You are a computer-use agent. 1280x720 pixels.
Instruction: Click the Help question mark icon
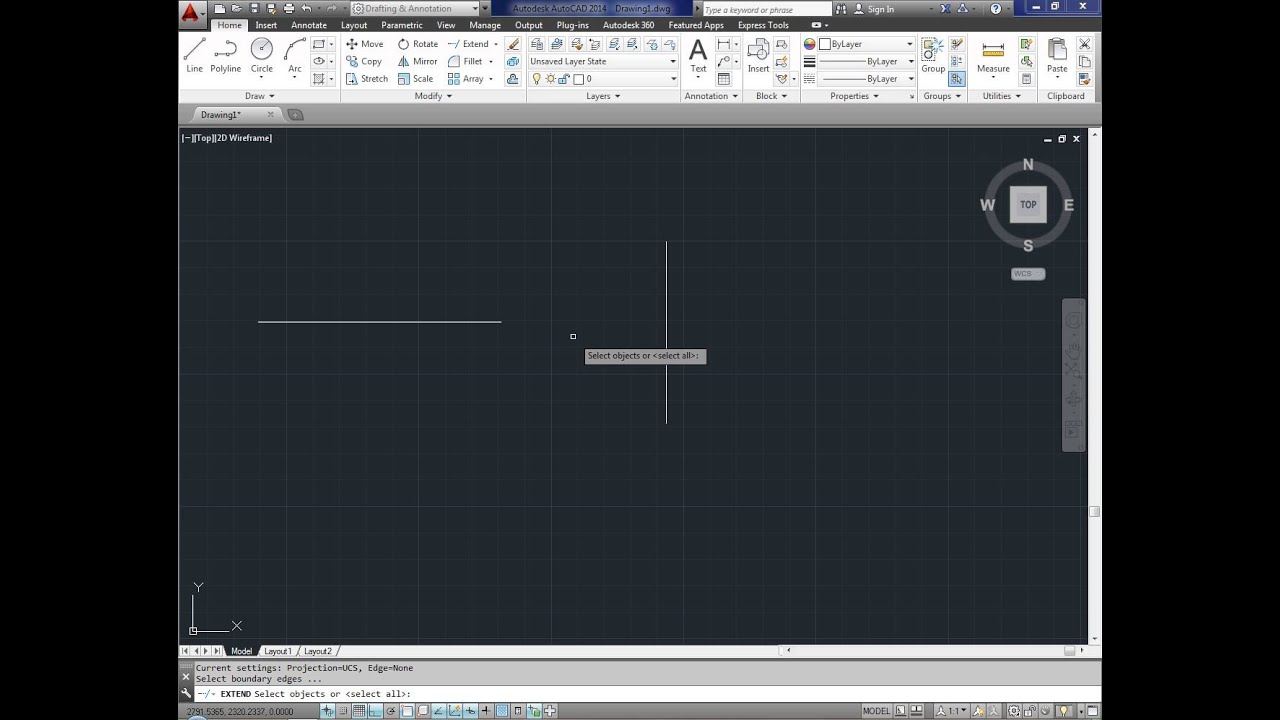point(995,8)
